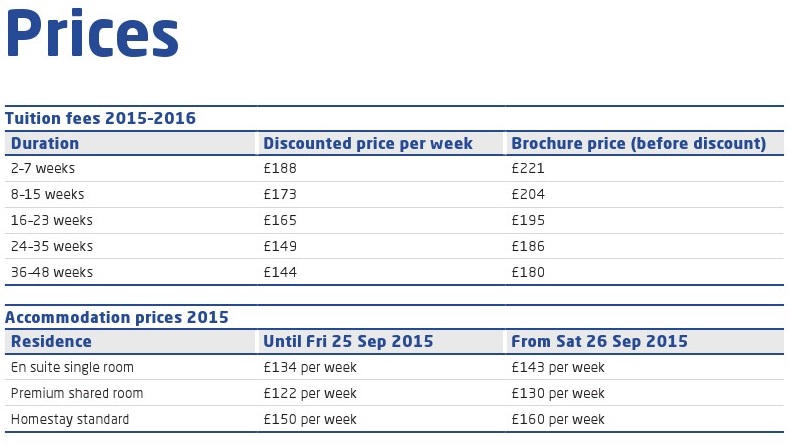
Task: Click the £160 per week price
Action: (558, 419)
